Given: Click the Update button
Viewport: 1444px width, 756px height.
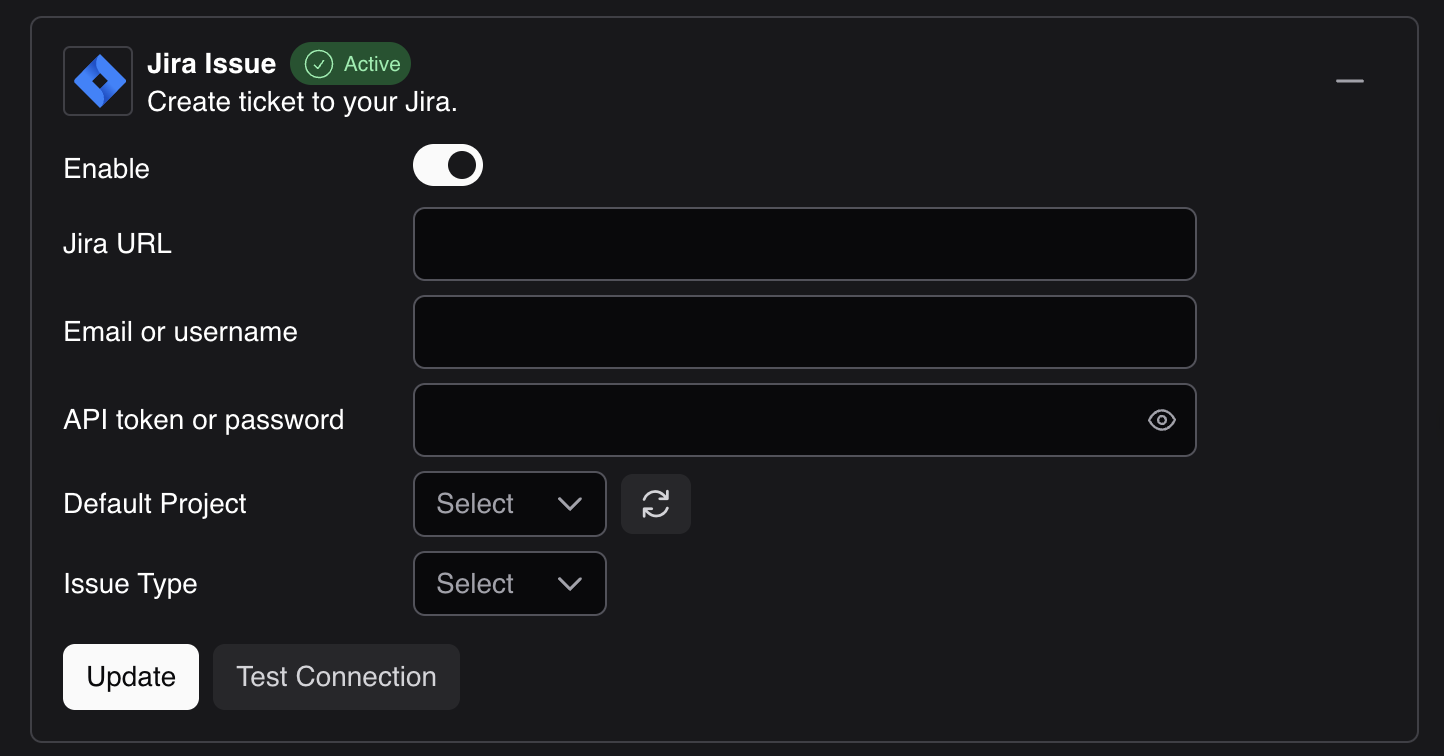Looking at the screenshot, I should pyautogui.click(x=131, y=677).
